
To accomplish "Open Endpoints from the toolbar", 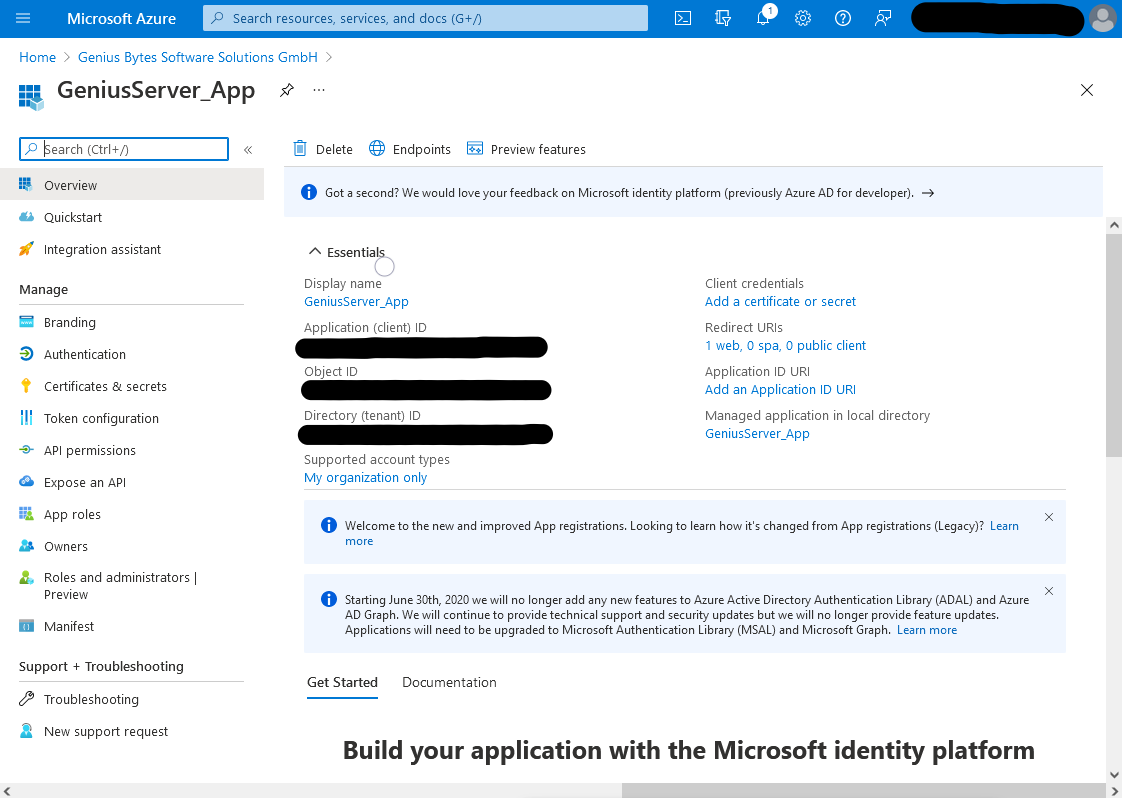I will (x=410, y=149).
